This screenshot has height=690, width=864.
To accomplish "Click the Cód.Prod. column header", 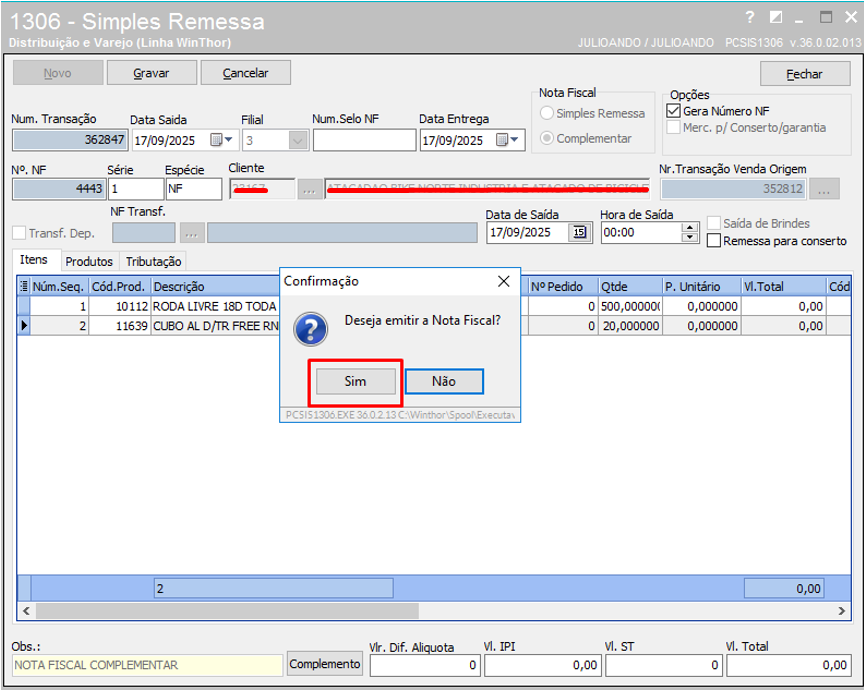I will pos(120,287).
